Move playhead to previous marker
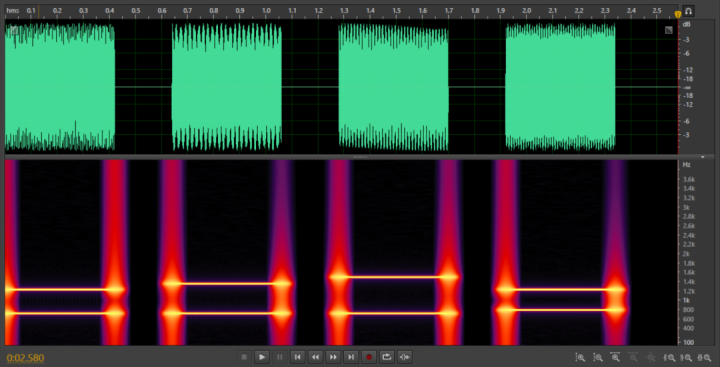Viewport: 720px width, 367px height. [298, 357]
